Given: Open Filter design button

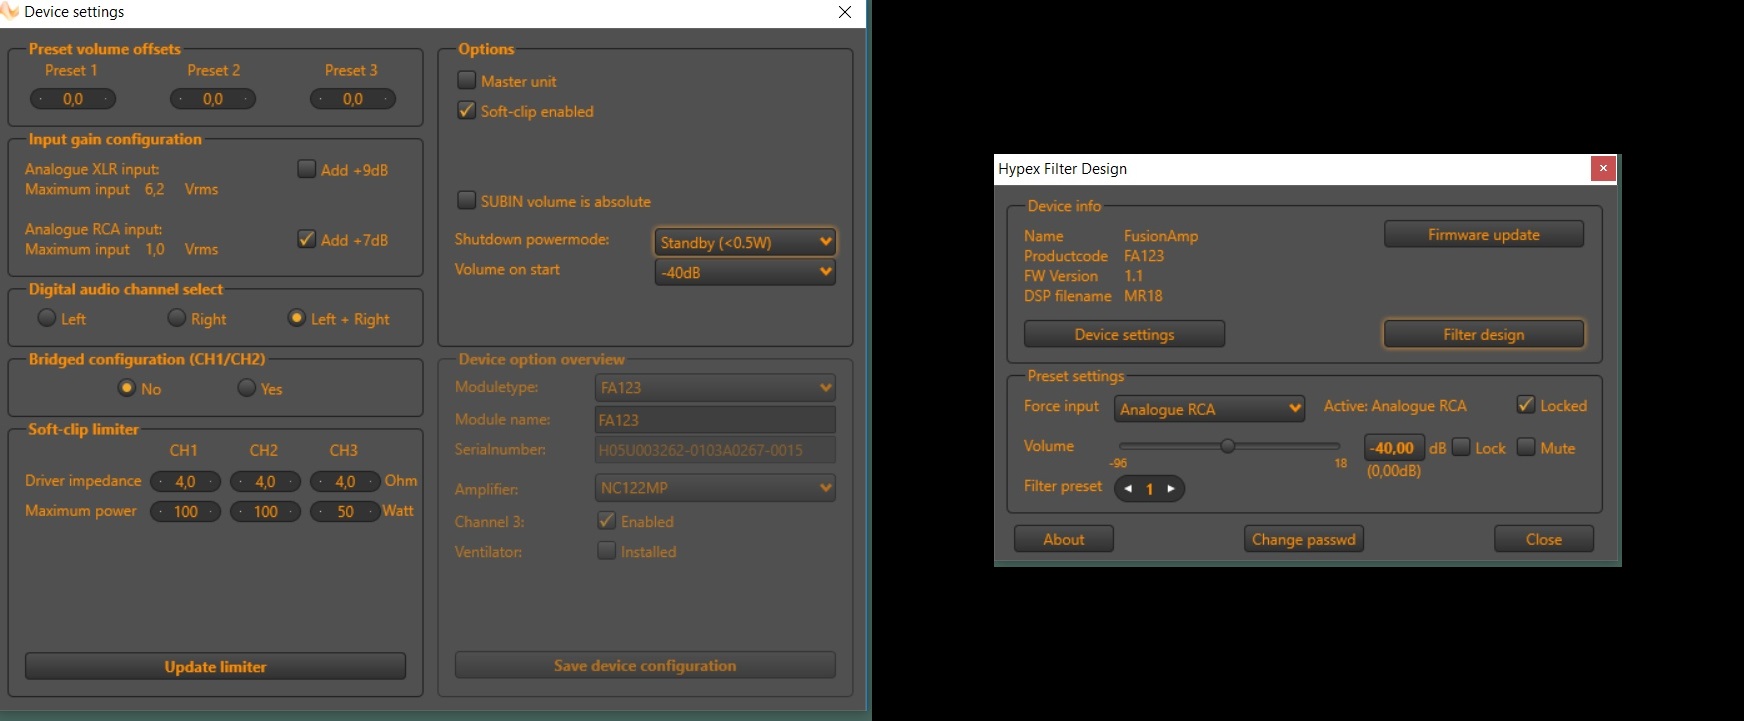Looking at the screenshot, I should [1484, 334].
